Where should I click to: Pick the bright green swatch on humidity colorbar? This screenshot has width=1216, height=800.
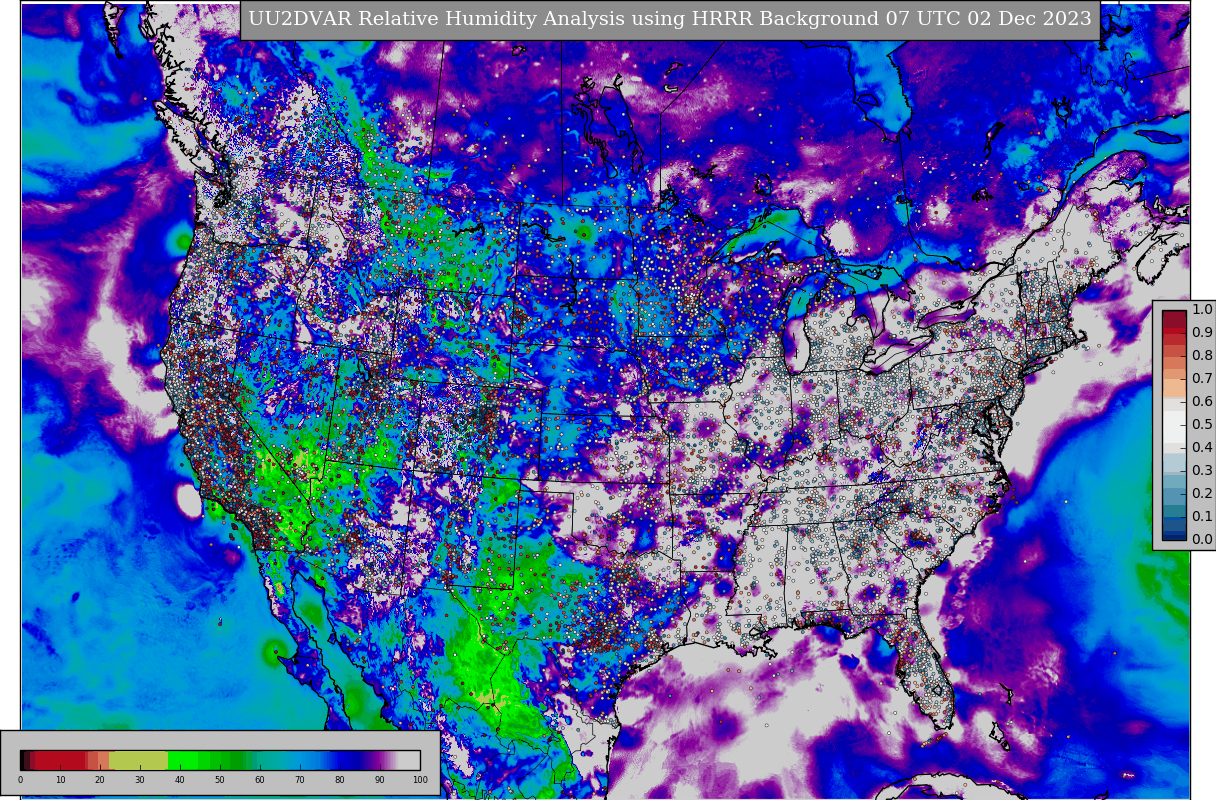coord(184,760)
